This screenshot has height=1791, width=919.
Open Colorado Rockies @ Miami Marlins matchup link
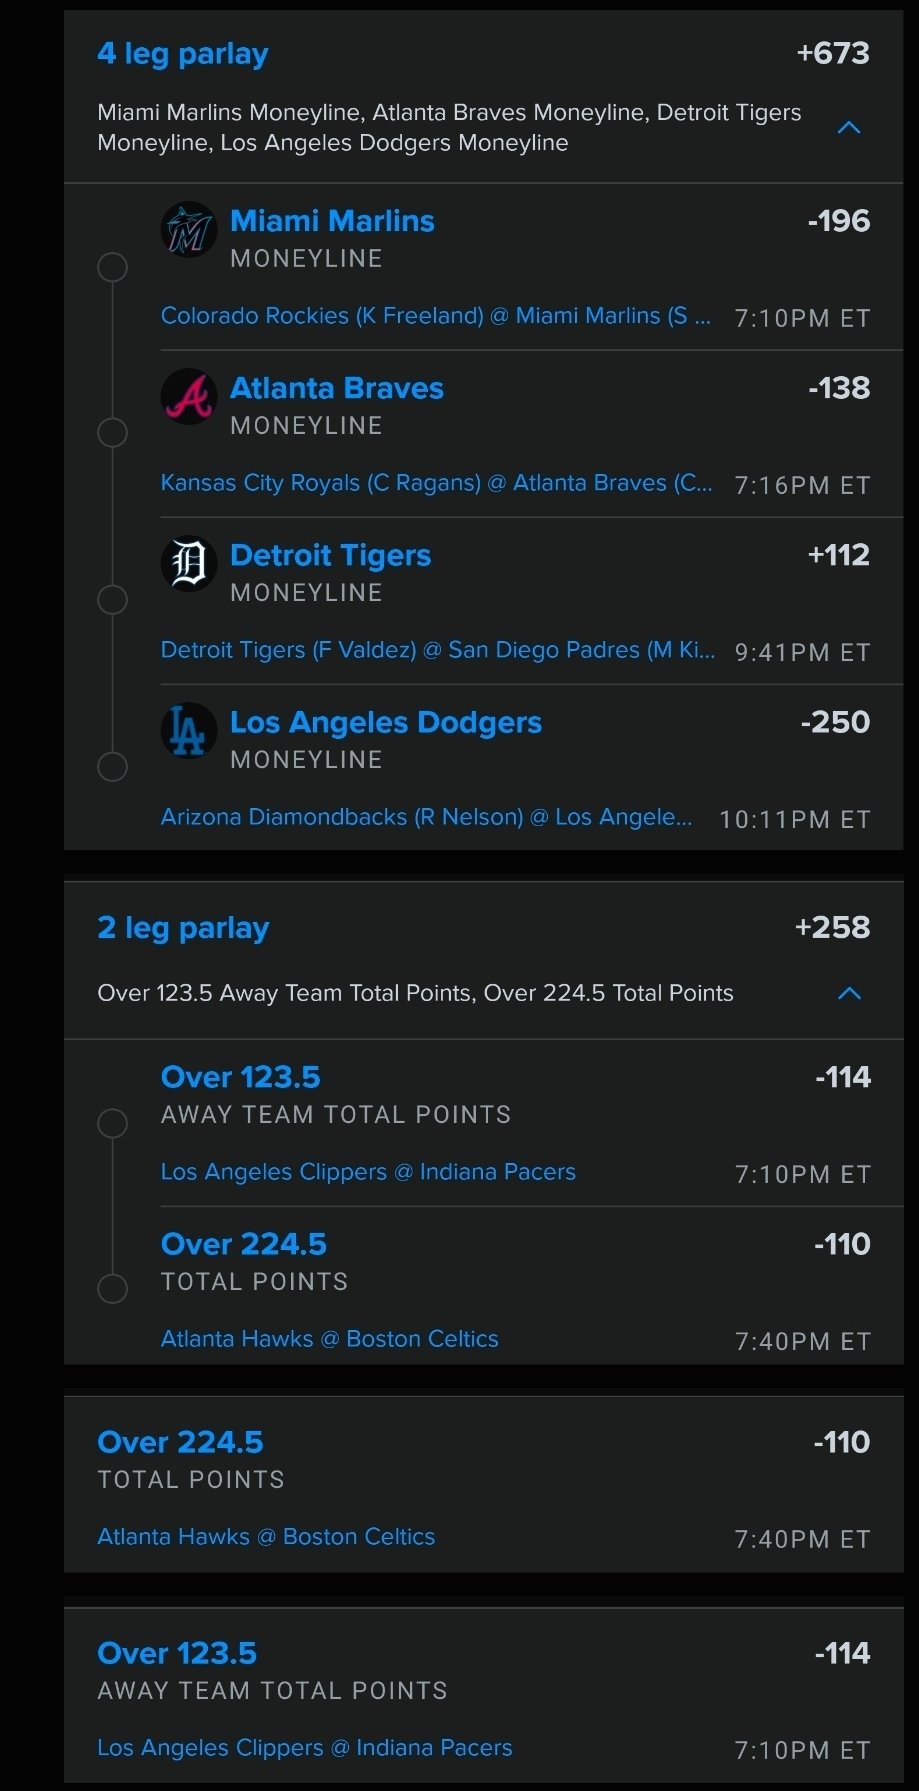[x=436, y=316]
